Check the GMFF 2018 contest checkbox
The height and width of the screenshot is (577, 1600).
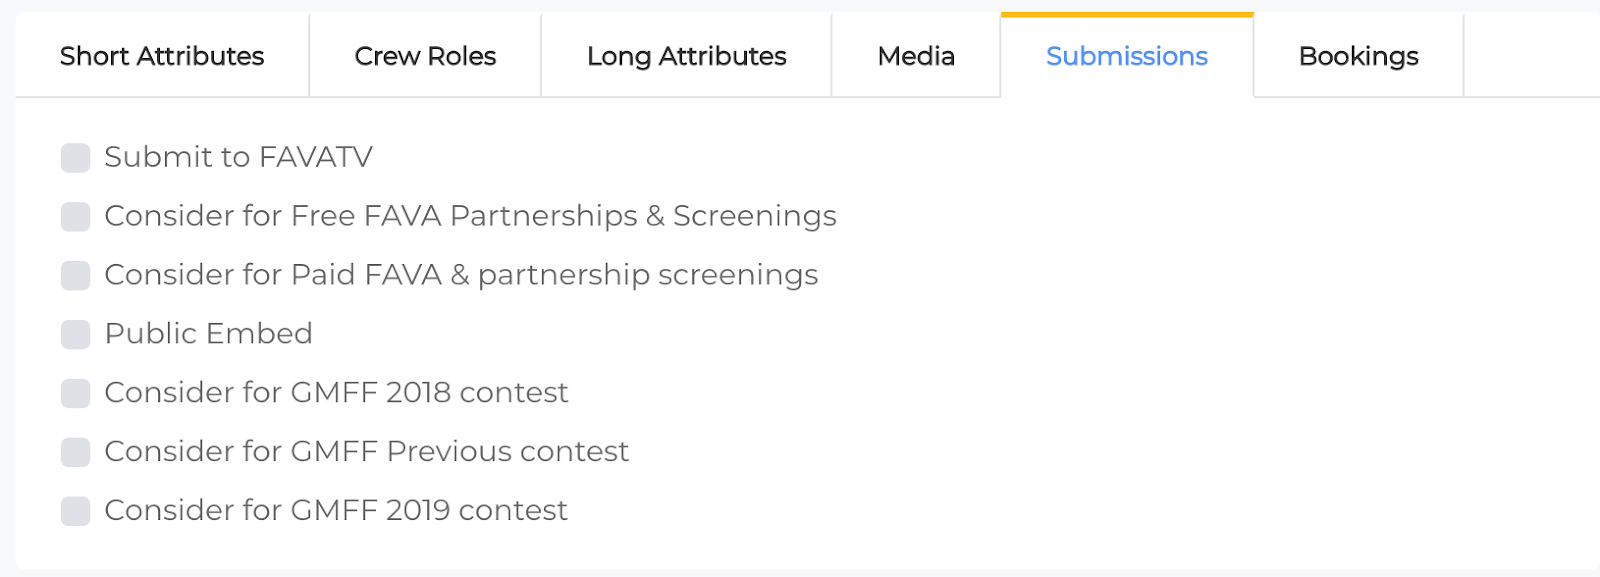(x=76, y=394)
